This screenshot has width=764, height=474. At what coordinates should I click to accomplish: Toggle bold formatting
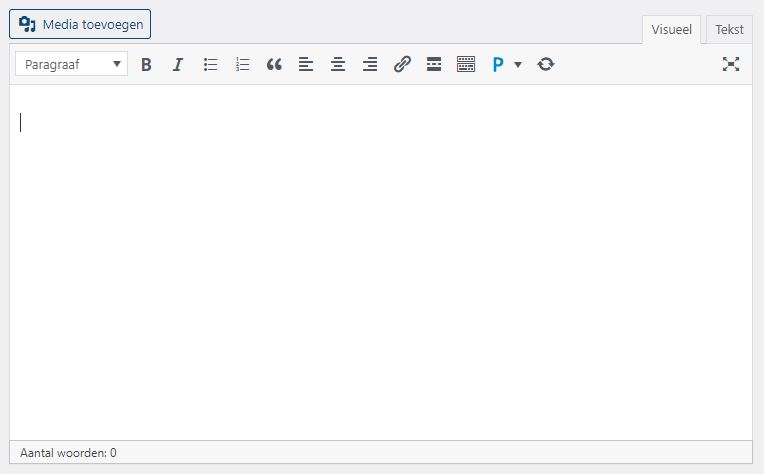(146, 64)
